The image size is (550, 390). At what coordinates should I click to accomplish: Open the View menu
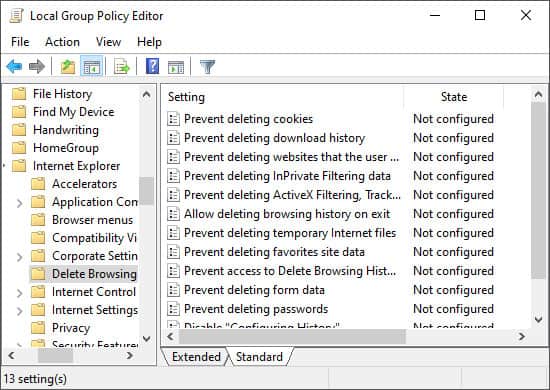[x=108, y=42]
